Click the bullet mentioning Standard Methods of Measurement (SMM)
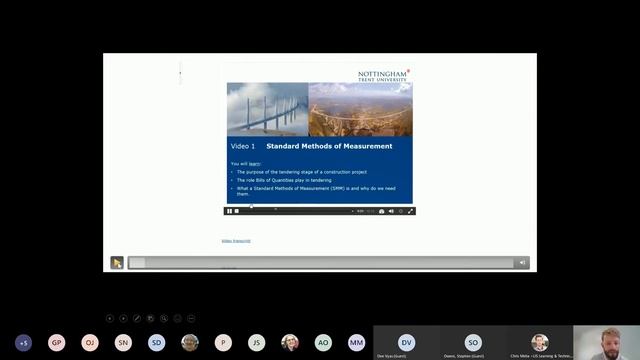The height and width of the screenshot is (360, 640). click(316, 191)
